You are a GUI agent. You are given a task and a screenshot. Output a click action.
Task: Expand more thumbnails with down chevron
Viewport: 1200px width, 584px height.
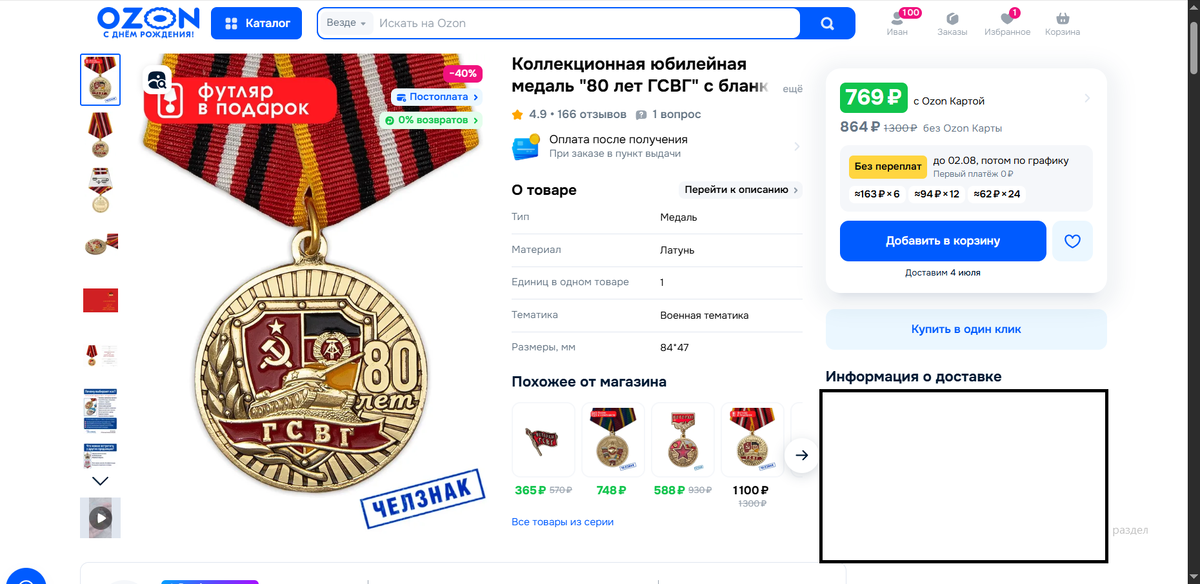[x=100, y=481]
